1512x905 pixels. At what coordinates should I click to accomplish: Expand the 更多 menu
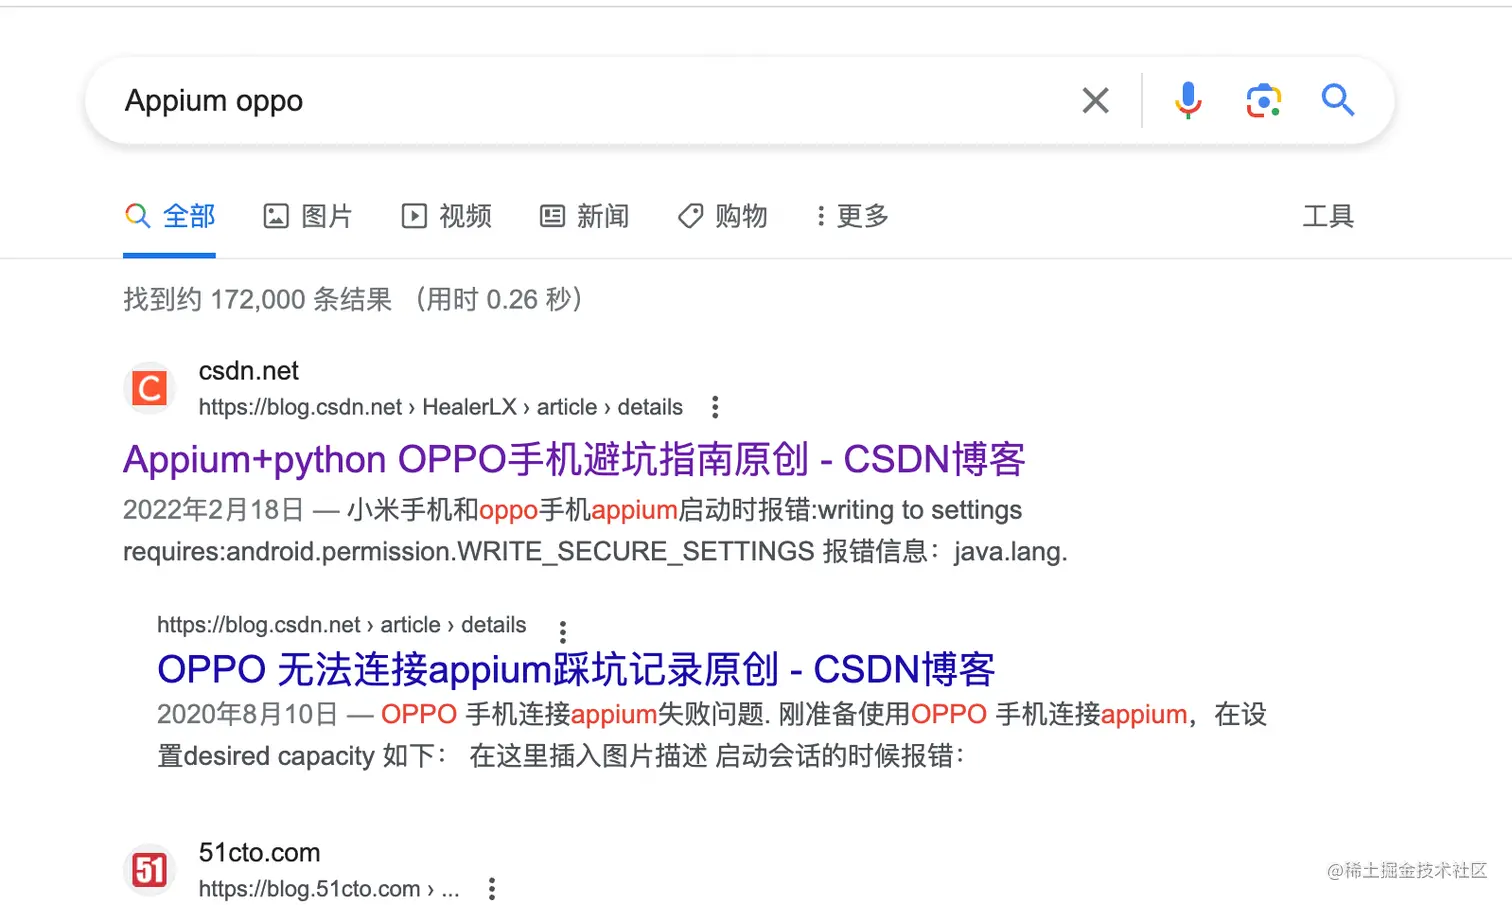(852, 216)
